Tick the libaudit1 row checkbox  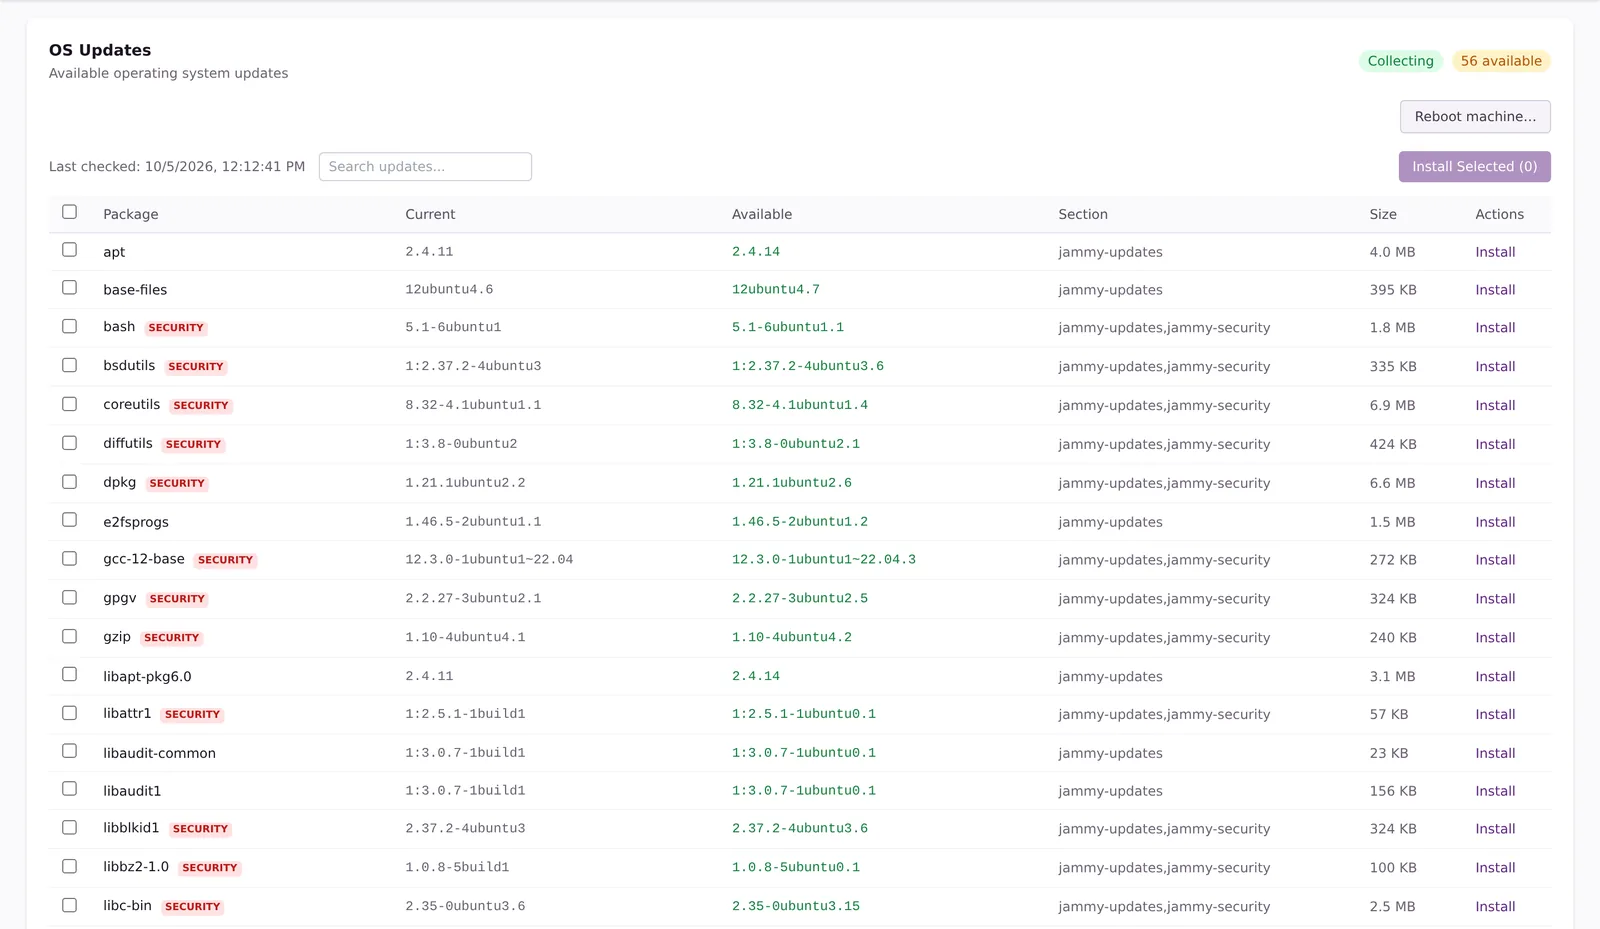click(x=69, y=789)
